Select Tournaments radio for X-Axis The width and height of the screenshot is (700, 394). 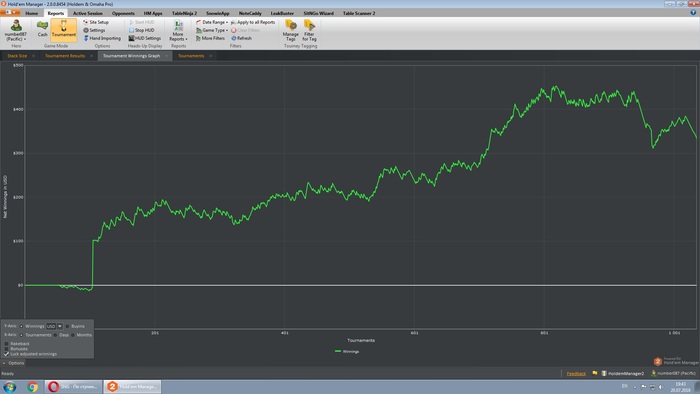21,335
